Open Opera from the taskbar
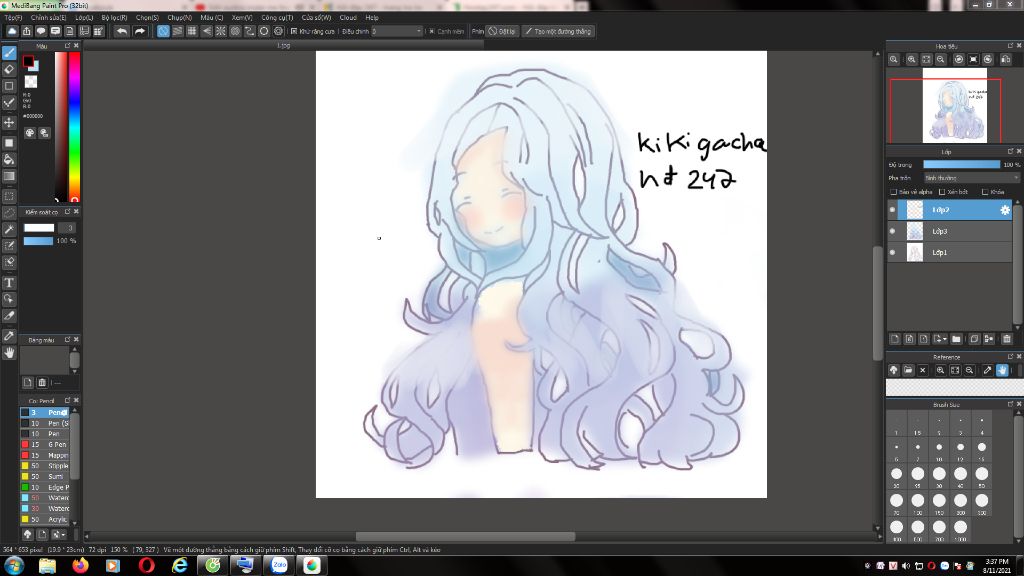1024x576 pixels. click(x=147, y=566)
